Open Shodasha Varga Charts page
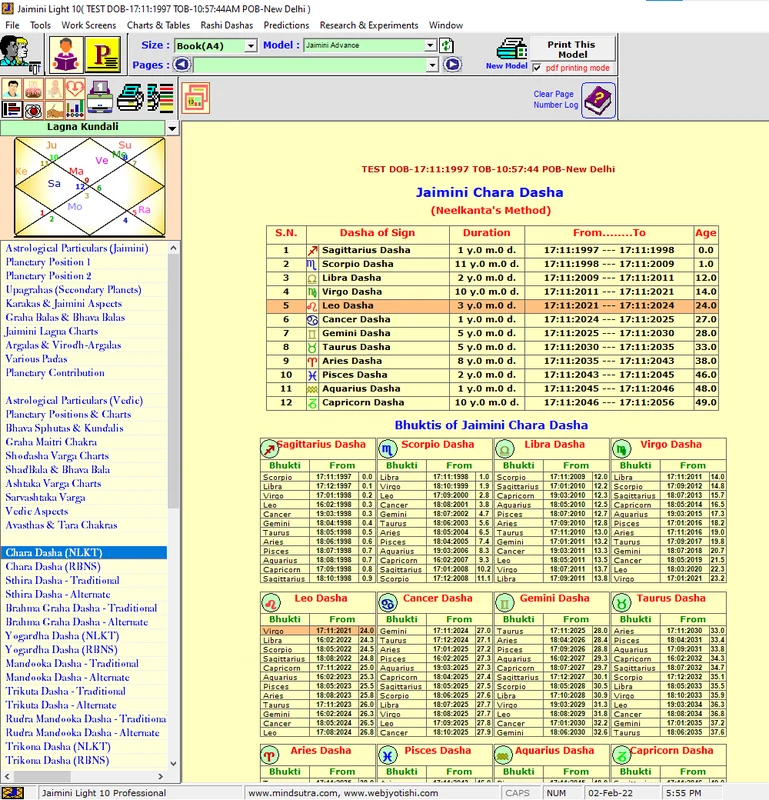Screen dimensions: 769x800 (x=57, y=456)
